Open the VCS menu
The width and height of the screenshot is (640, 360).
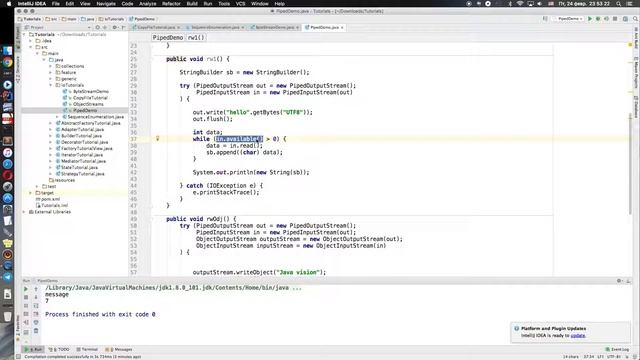[x=240, y=3]
